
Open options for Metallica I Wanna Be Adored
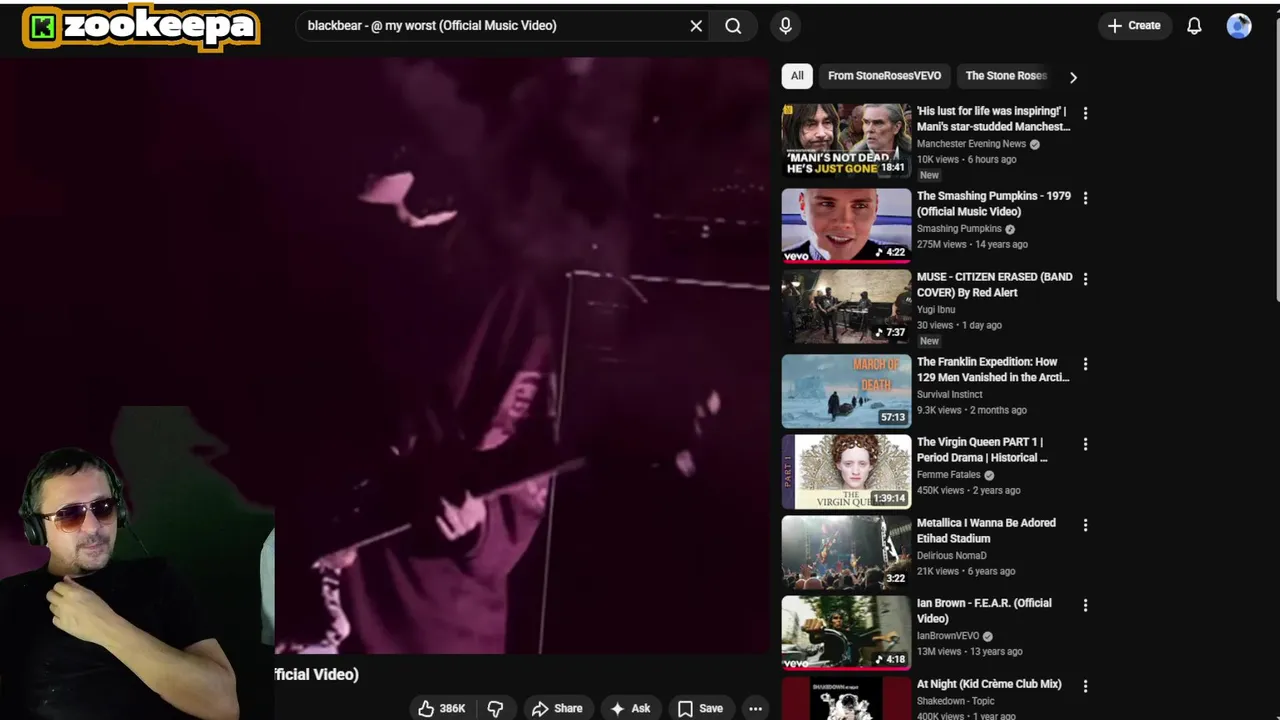(1085, 525)
